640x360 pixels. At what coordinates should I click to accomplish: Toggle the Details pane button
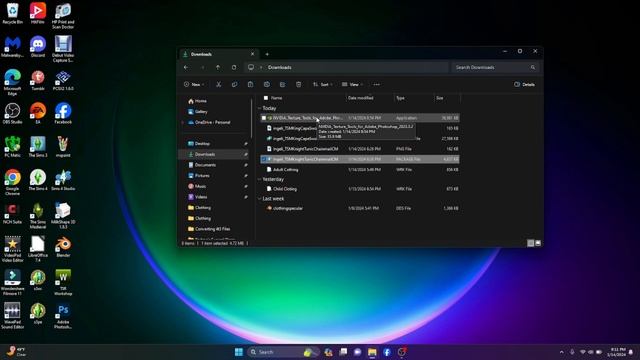coord(524,84)
